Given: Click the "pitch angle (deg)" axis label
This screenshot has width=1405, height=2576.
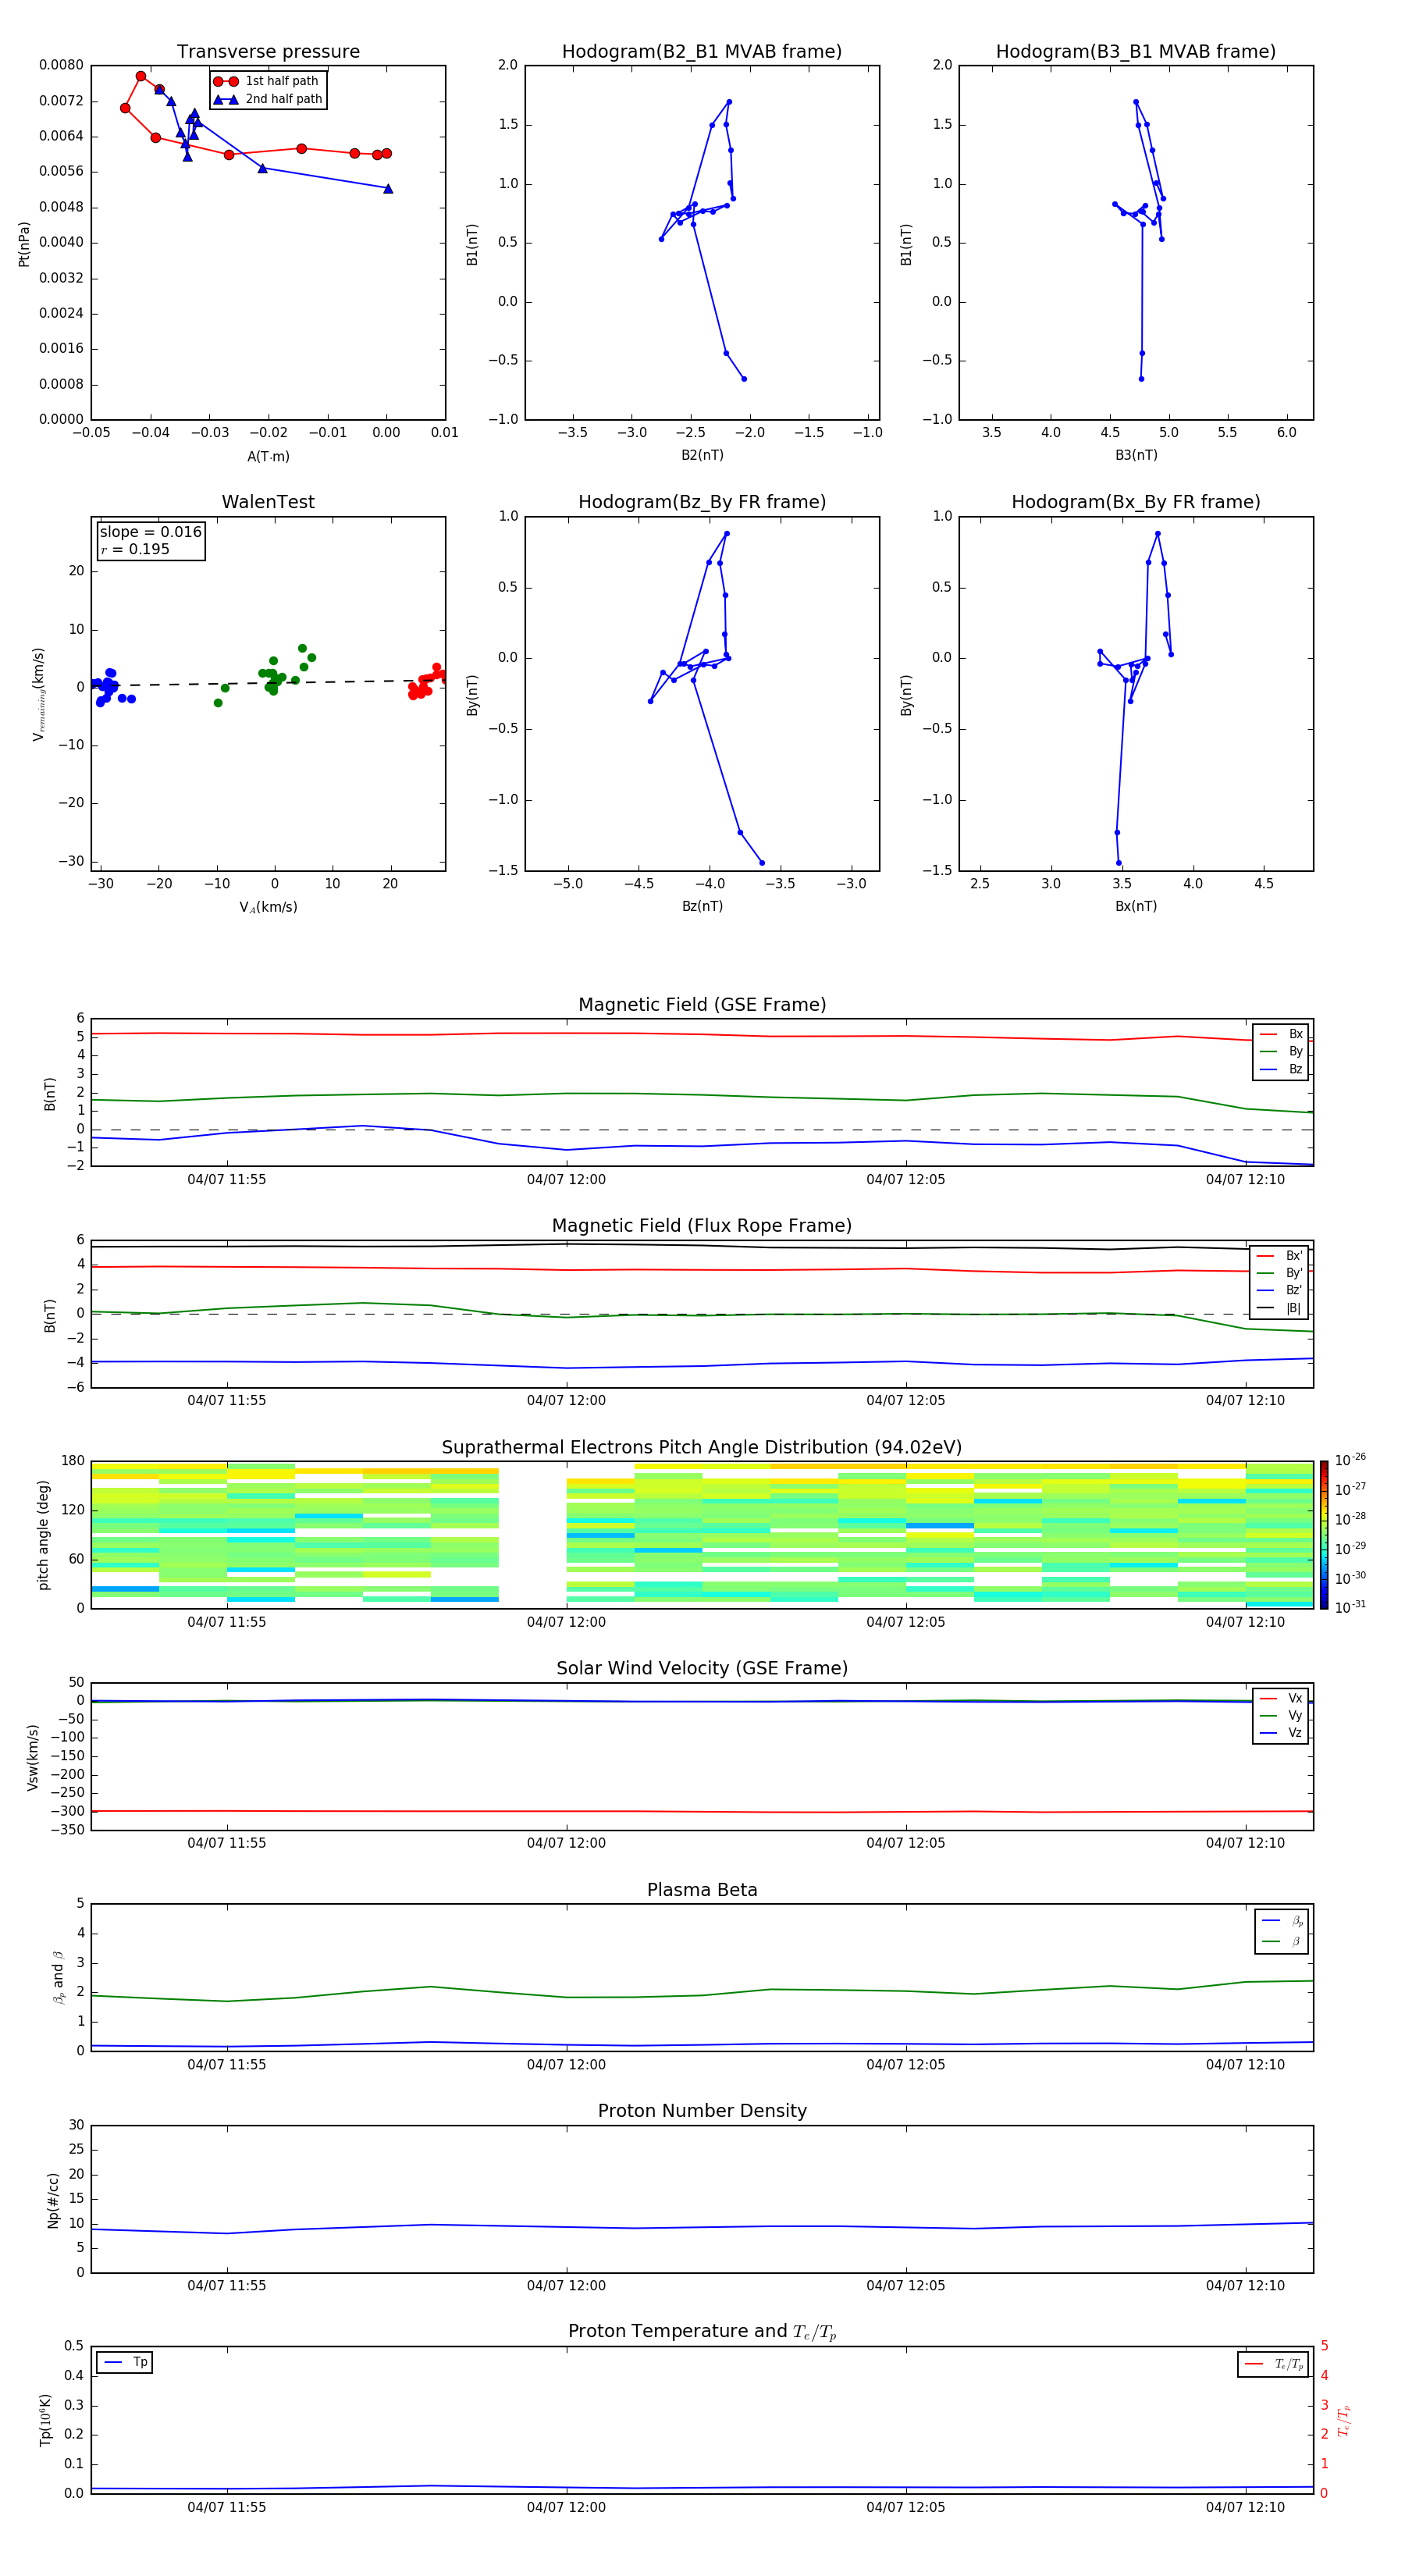Looking at the screenshot, I should (43, 1535).
